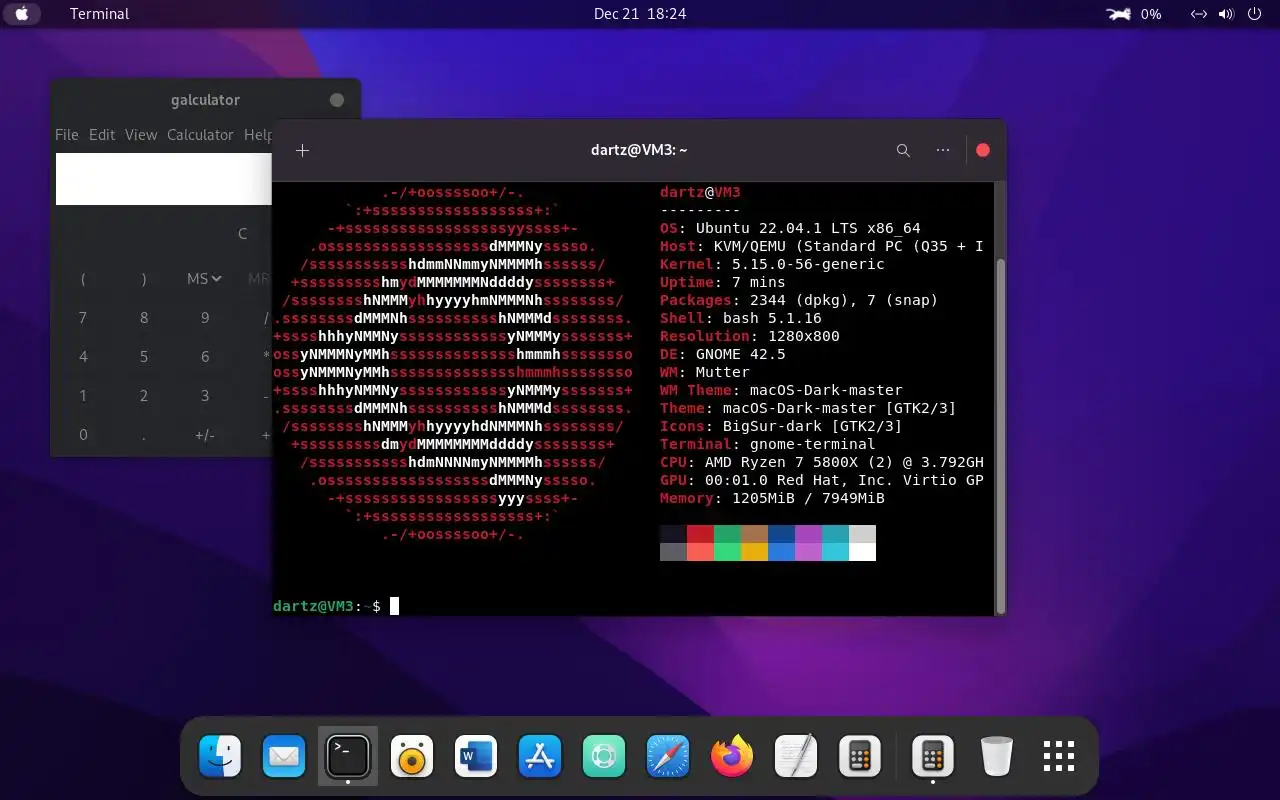1280x800 pixels.
Task: Expand the MS memory dropdown in galculator
Action: [204, 279]
